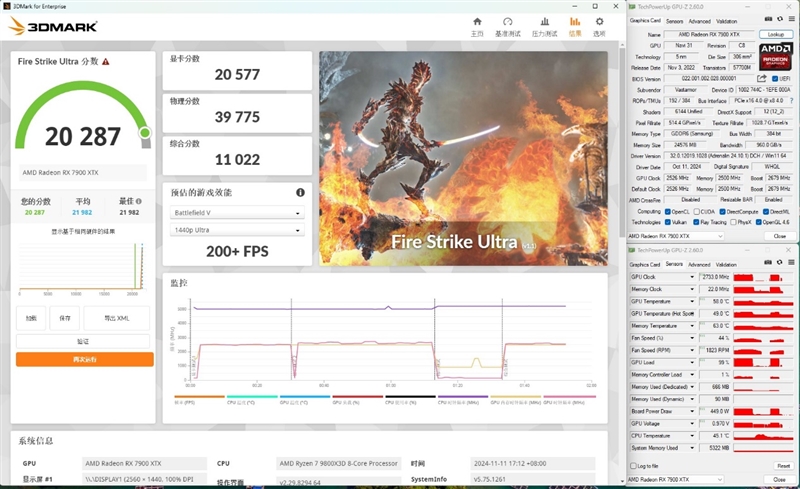Click refresh icon in upper GPU-Z window
The height and width of the screenshot is (489, 800).
780,19
